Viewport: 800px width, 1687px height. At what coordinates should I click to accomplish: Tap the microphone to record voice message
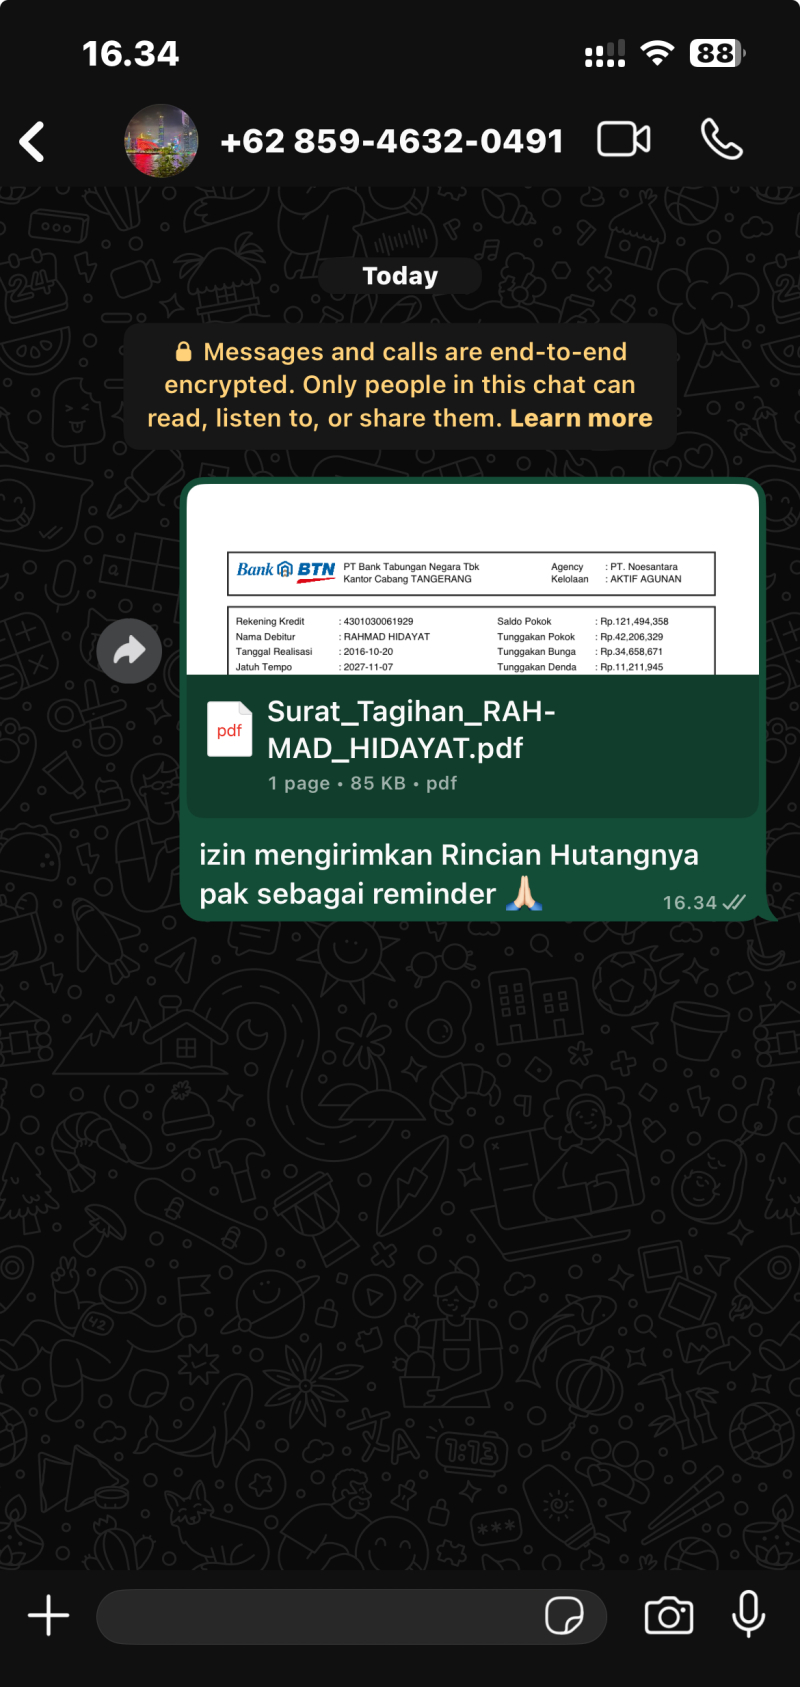(x=748, y=1615)
